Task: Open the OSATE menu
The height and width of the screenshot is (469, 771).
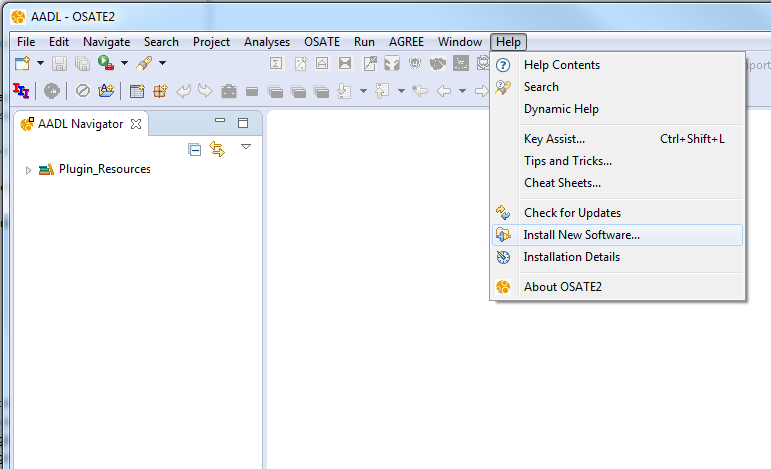Action: click(x=322, y=42)
